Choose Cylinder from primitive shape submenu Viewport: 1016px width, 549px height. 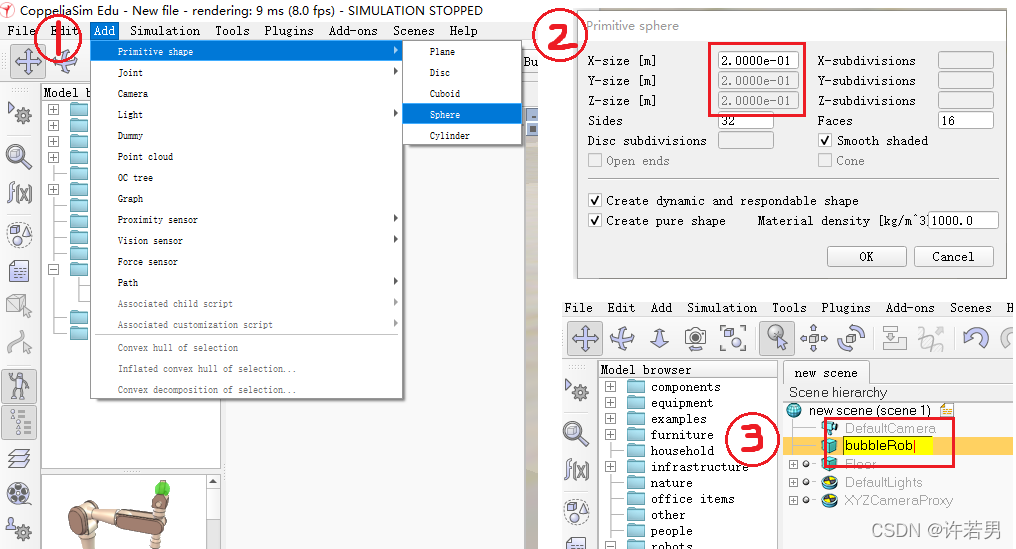[x=462, y=135]
